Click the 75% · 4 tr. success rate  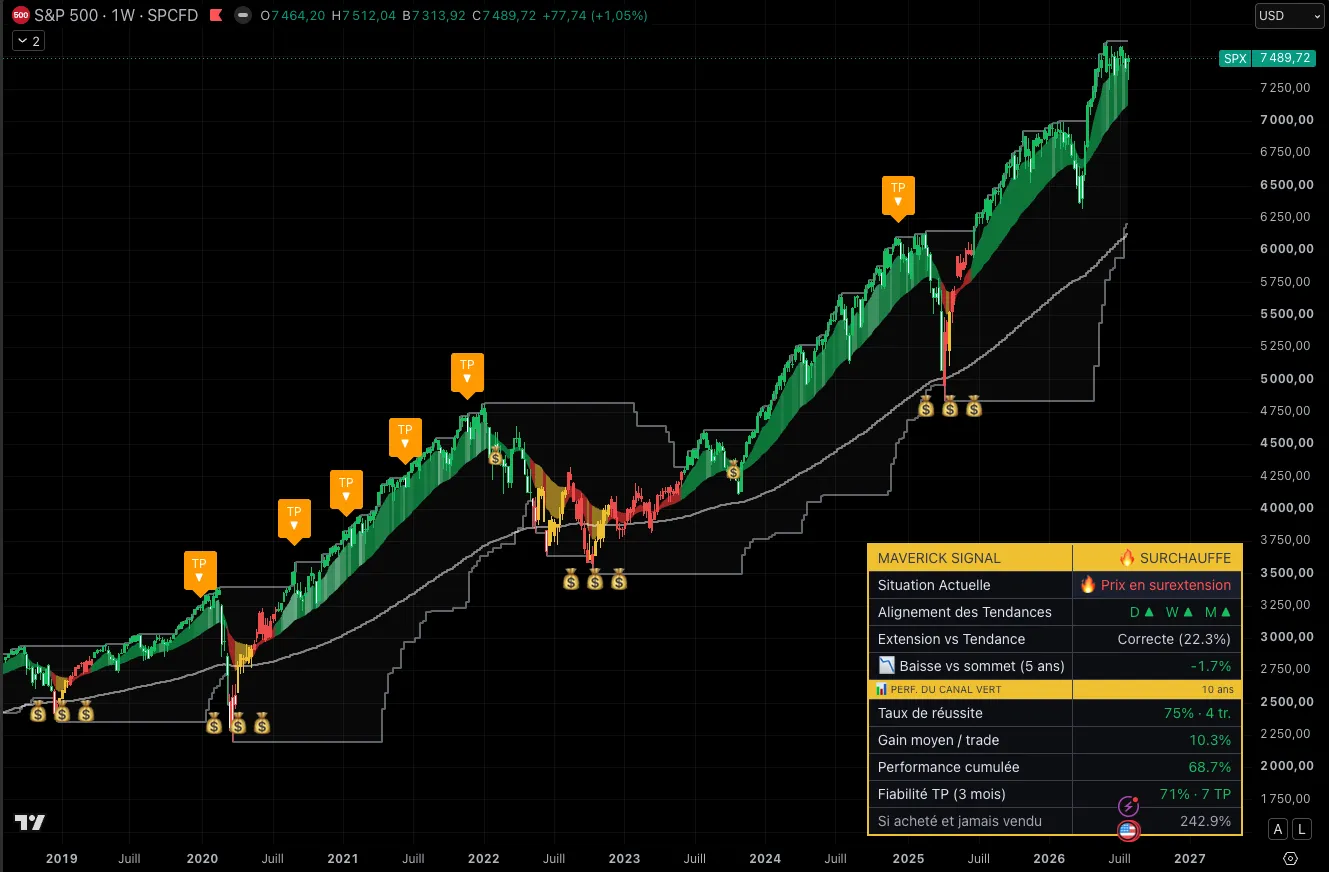click(x=1198, y=713)
